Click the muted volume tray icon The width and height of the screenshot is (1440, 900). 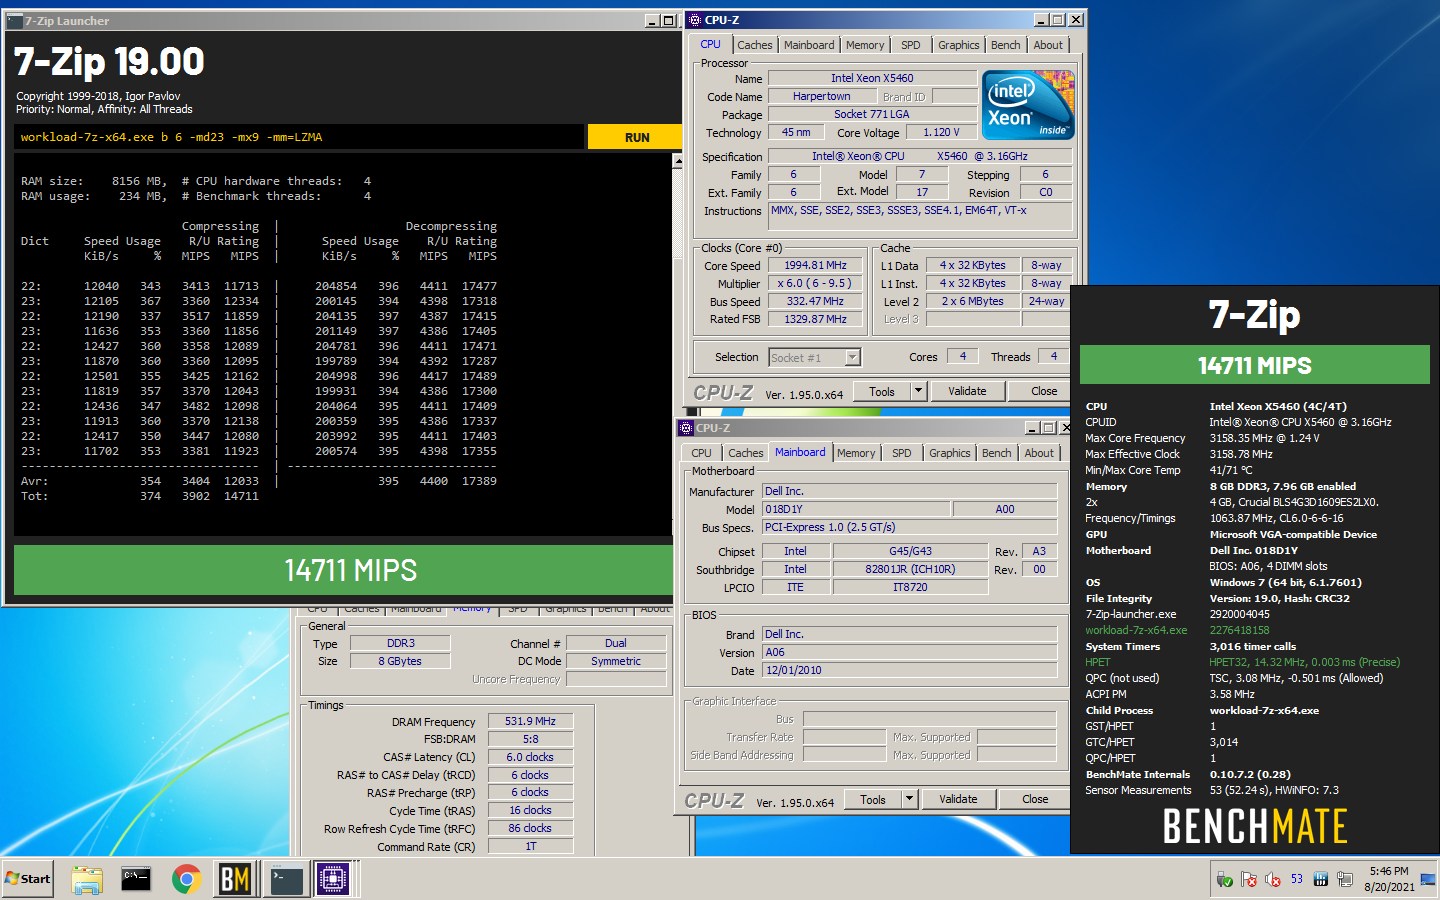(1273, 879)
